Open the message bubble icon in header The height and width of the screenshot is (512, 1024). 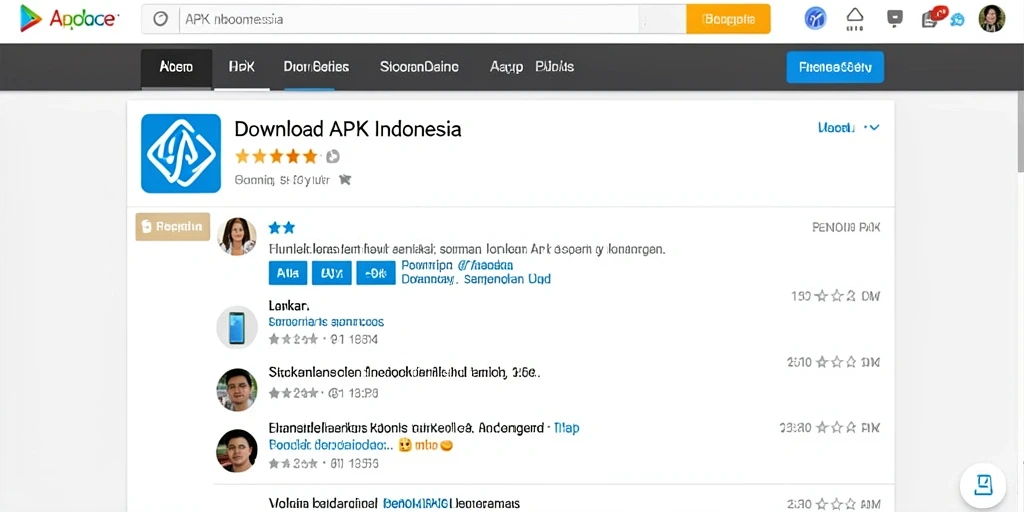[895, 18]
